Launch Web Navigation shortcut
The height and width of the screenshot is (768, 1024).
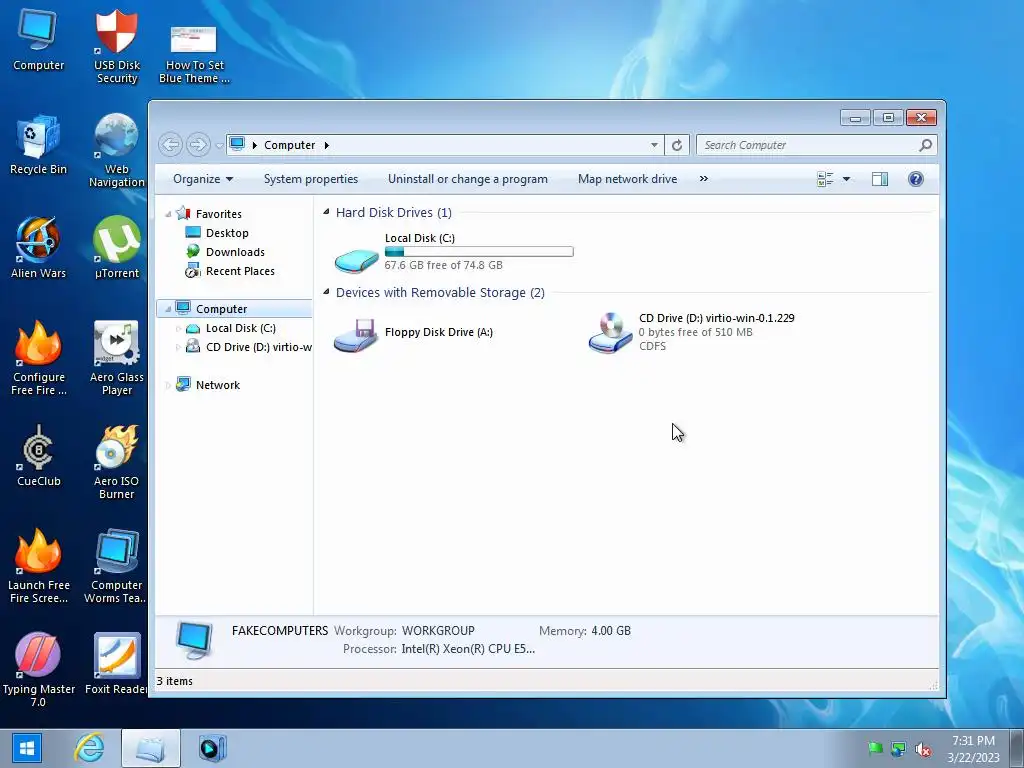pos(116,149)
